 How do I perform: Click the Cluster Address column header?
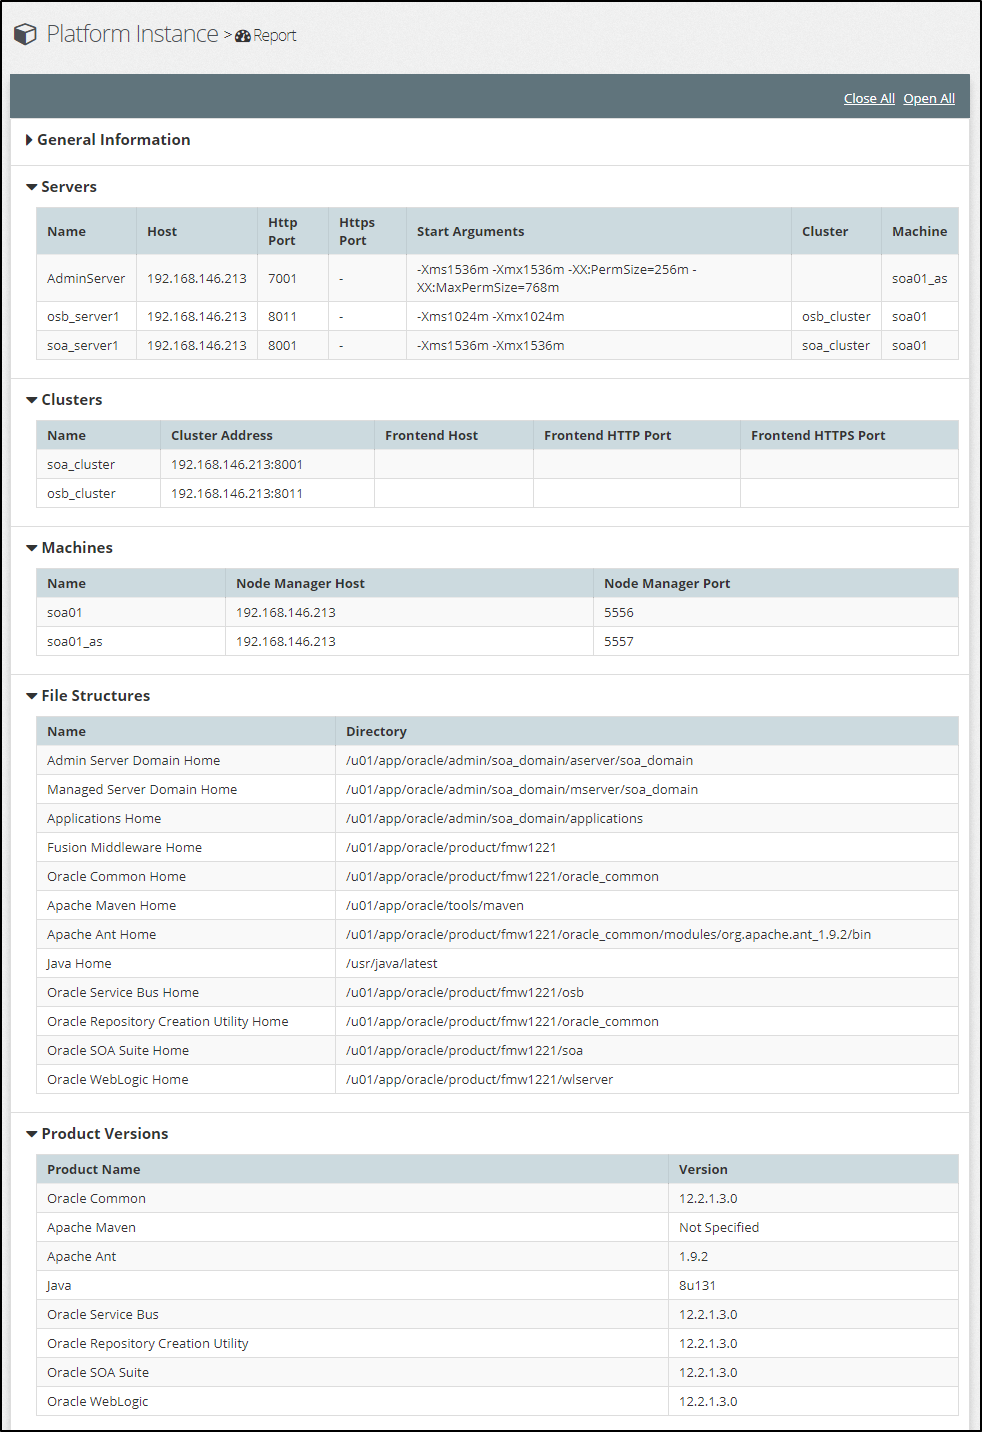pyautogui.click(x=221, y=435)
